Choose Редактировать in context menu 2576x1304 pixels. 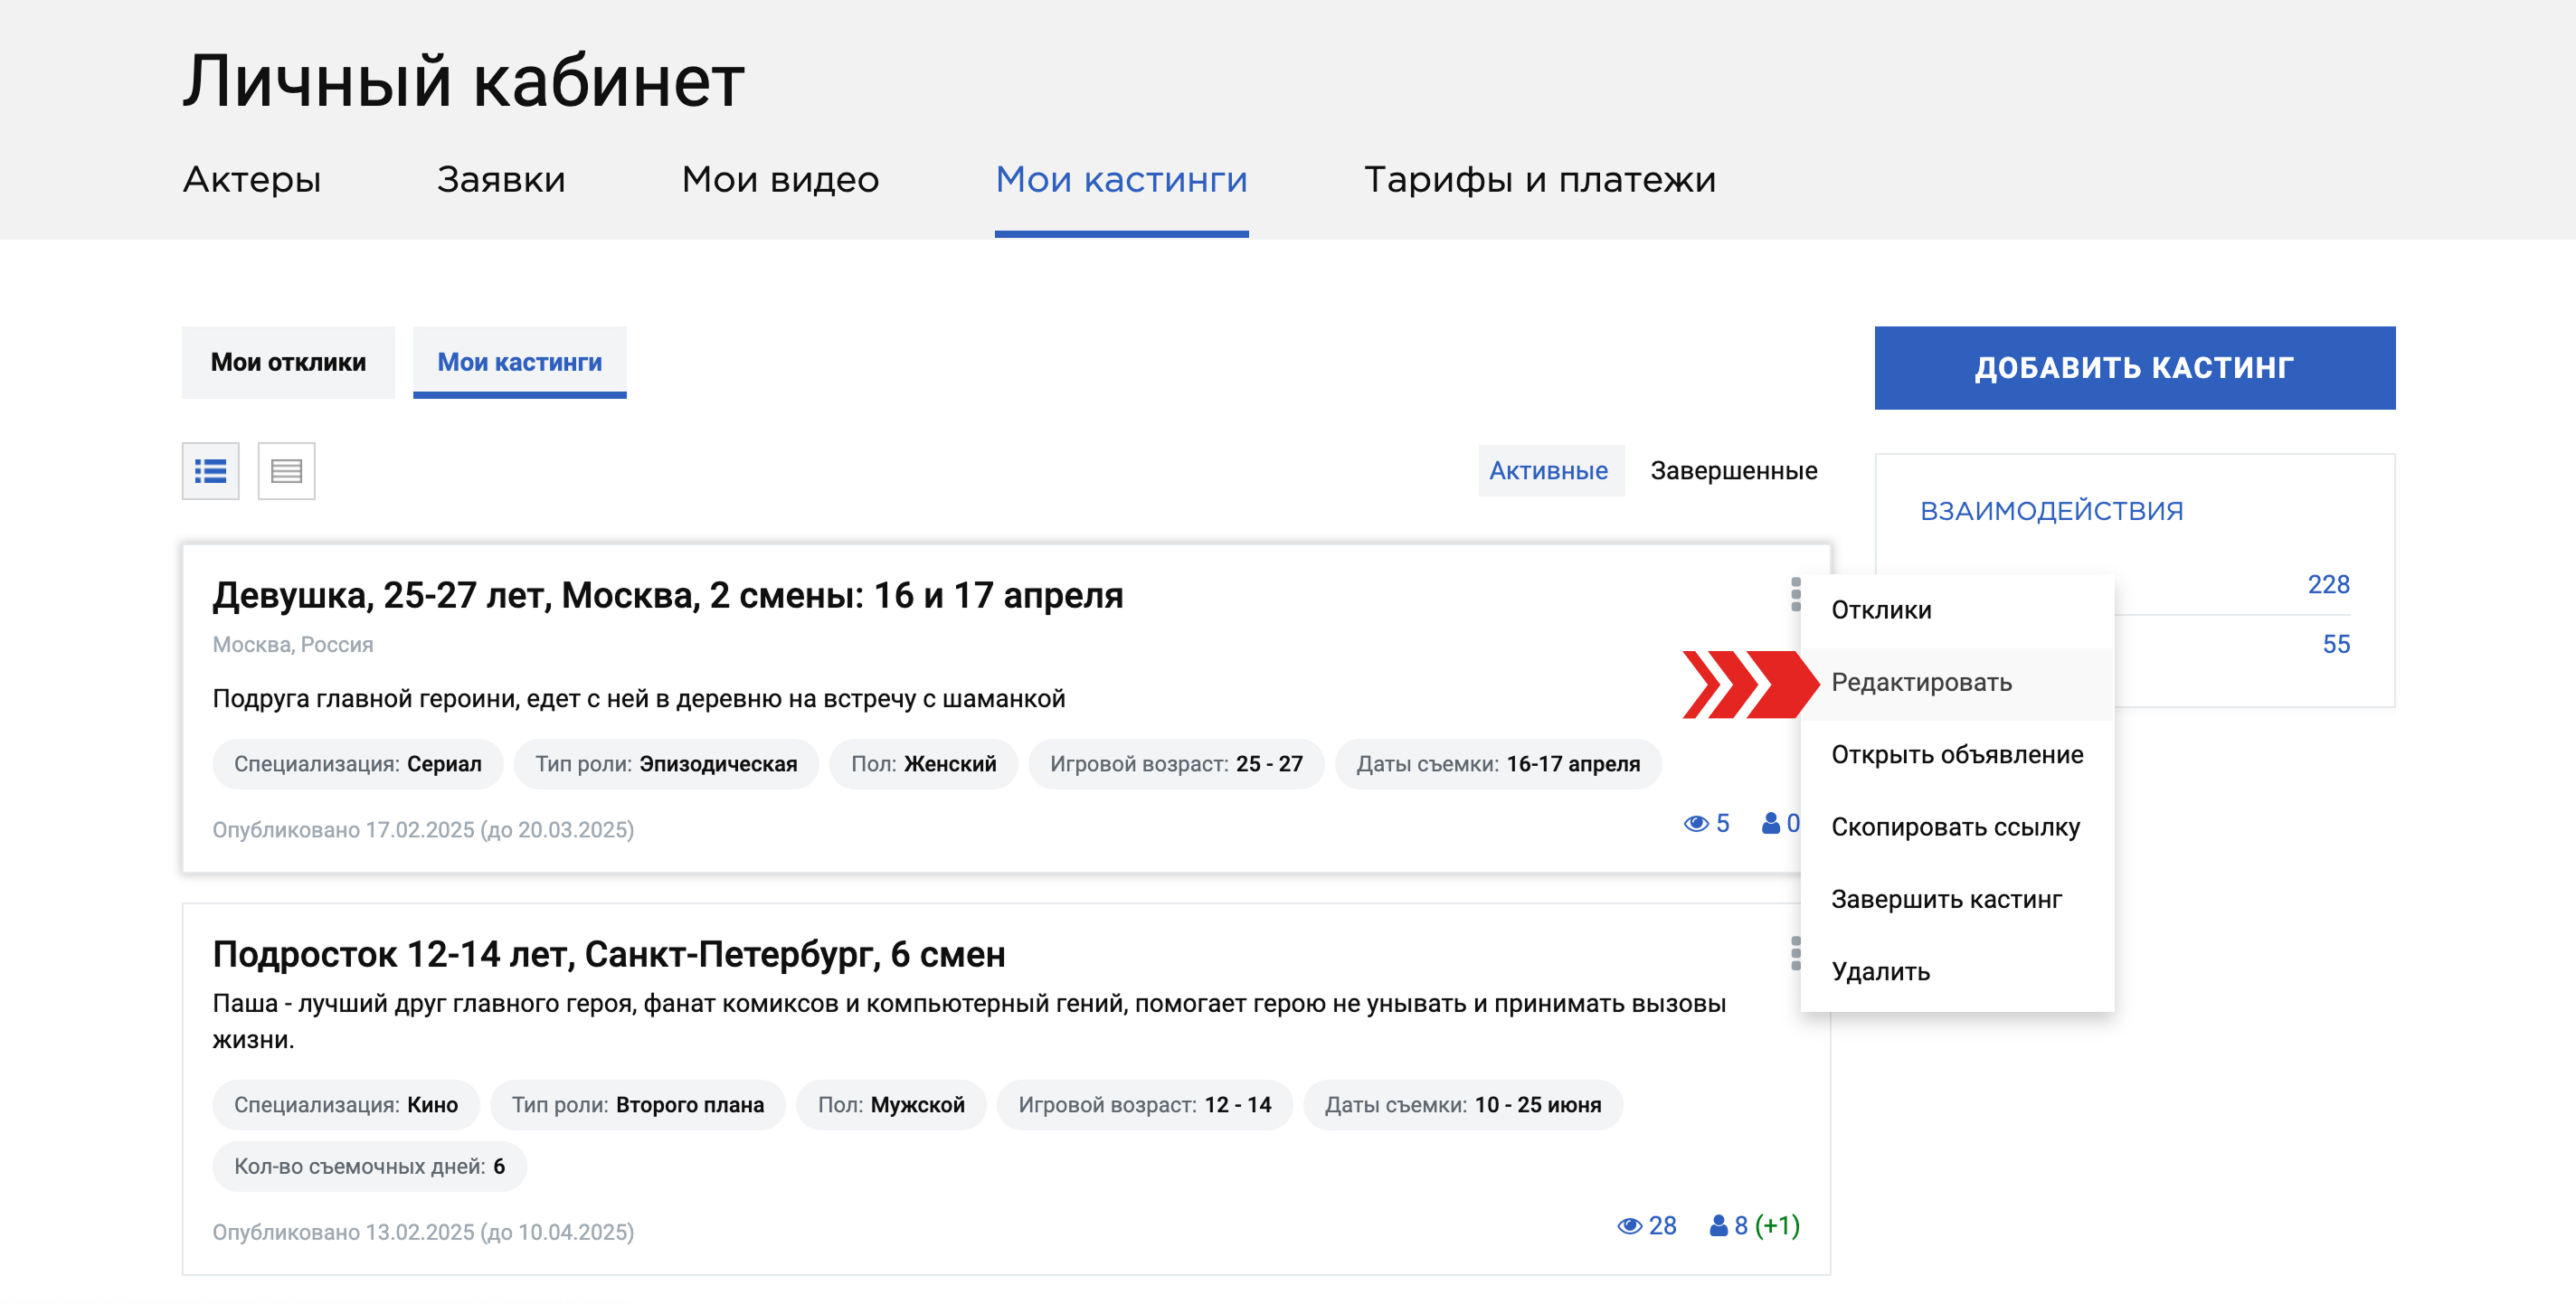(1957, 683)
